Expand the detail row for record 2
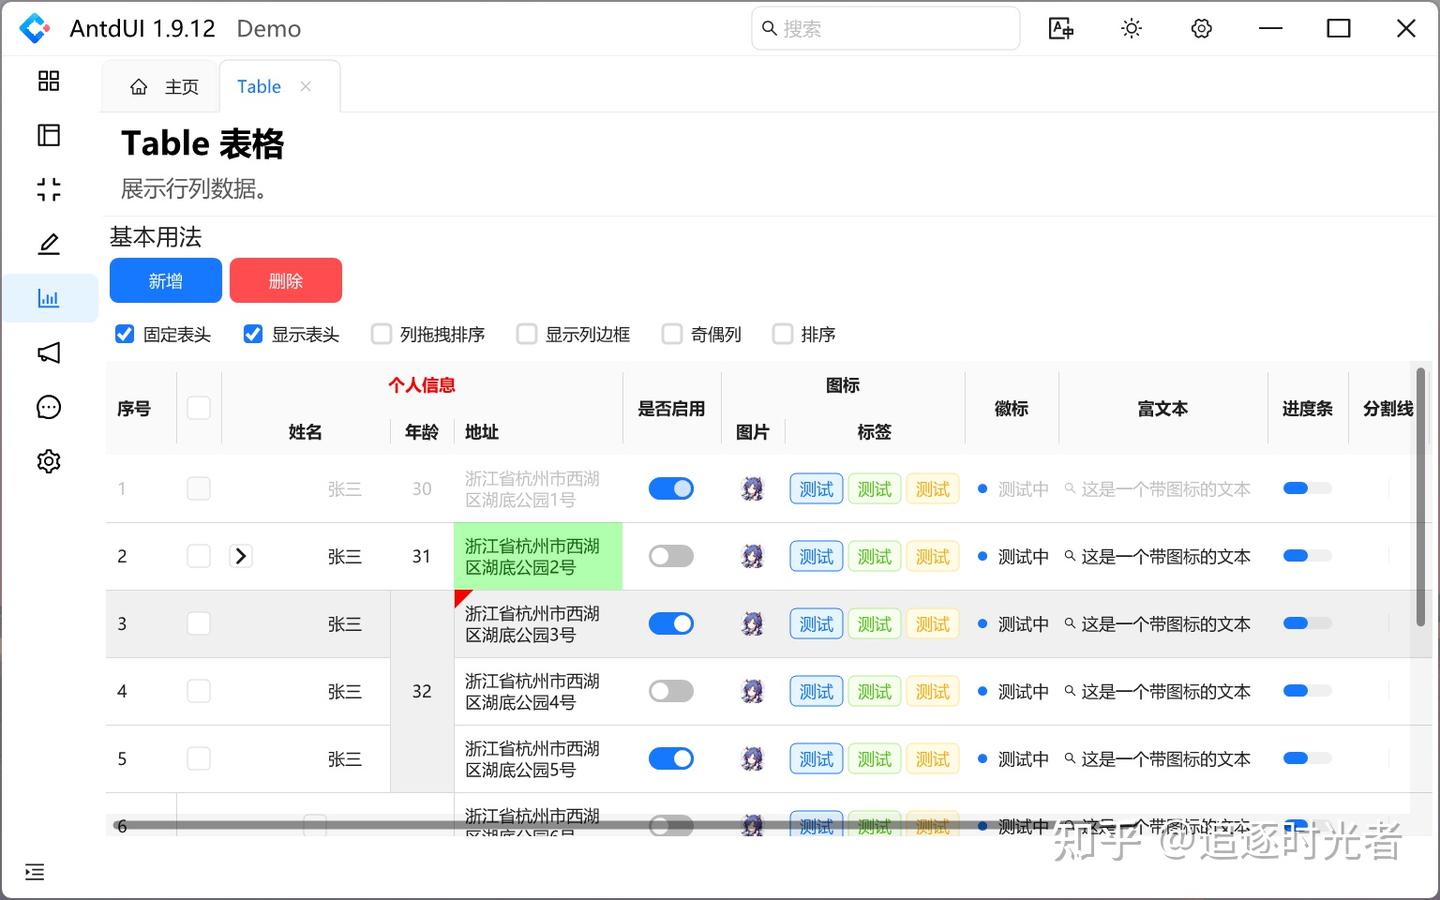1440x900 pixels. (x=240, y=556)
